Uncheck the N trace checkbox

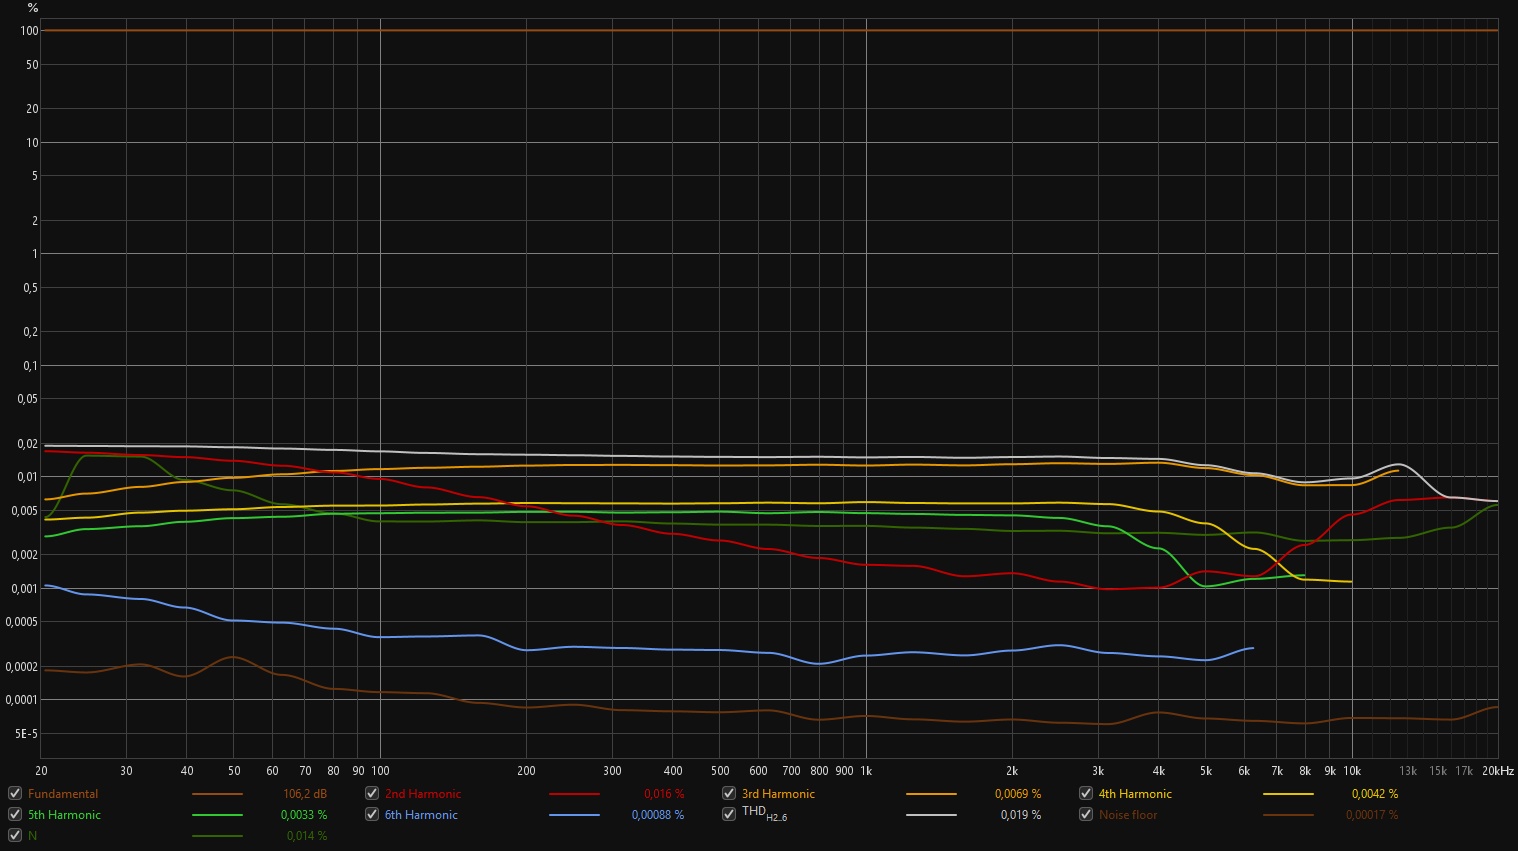tap(15, 835)
